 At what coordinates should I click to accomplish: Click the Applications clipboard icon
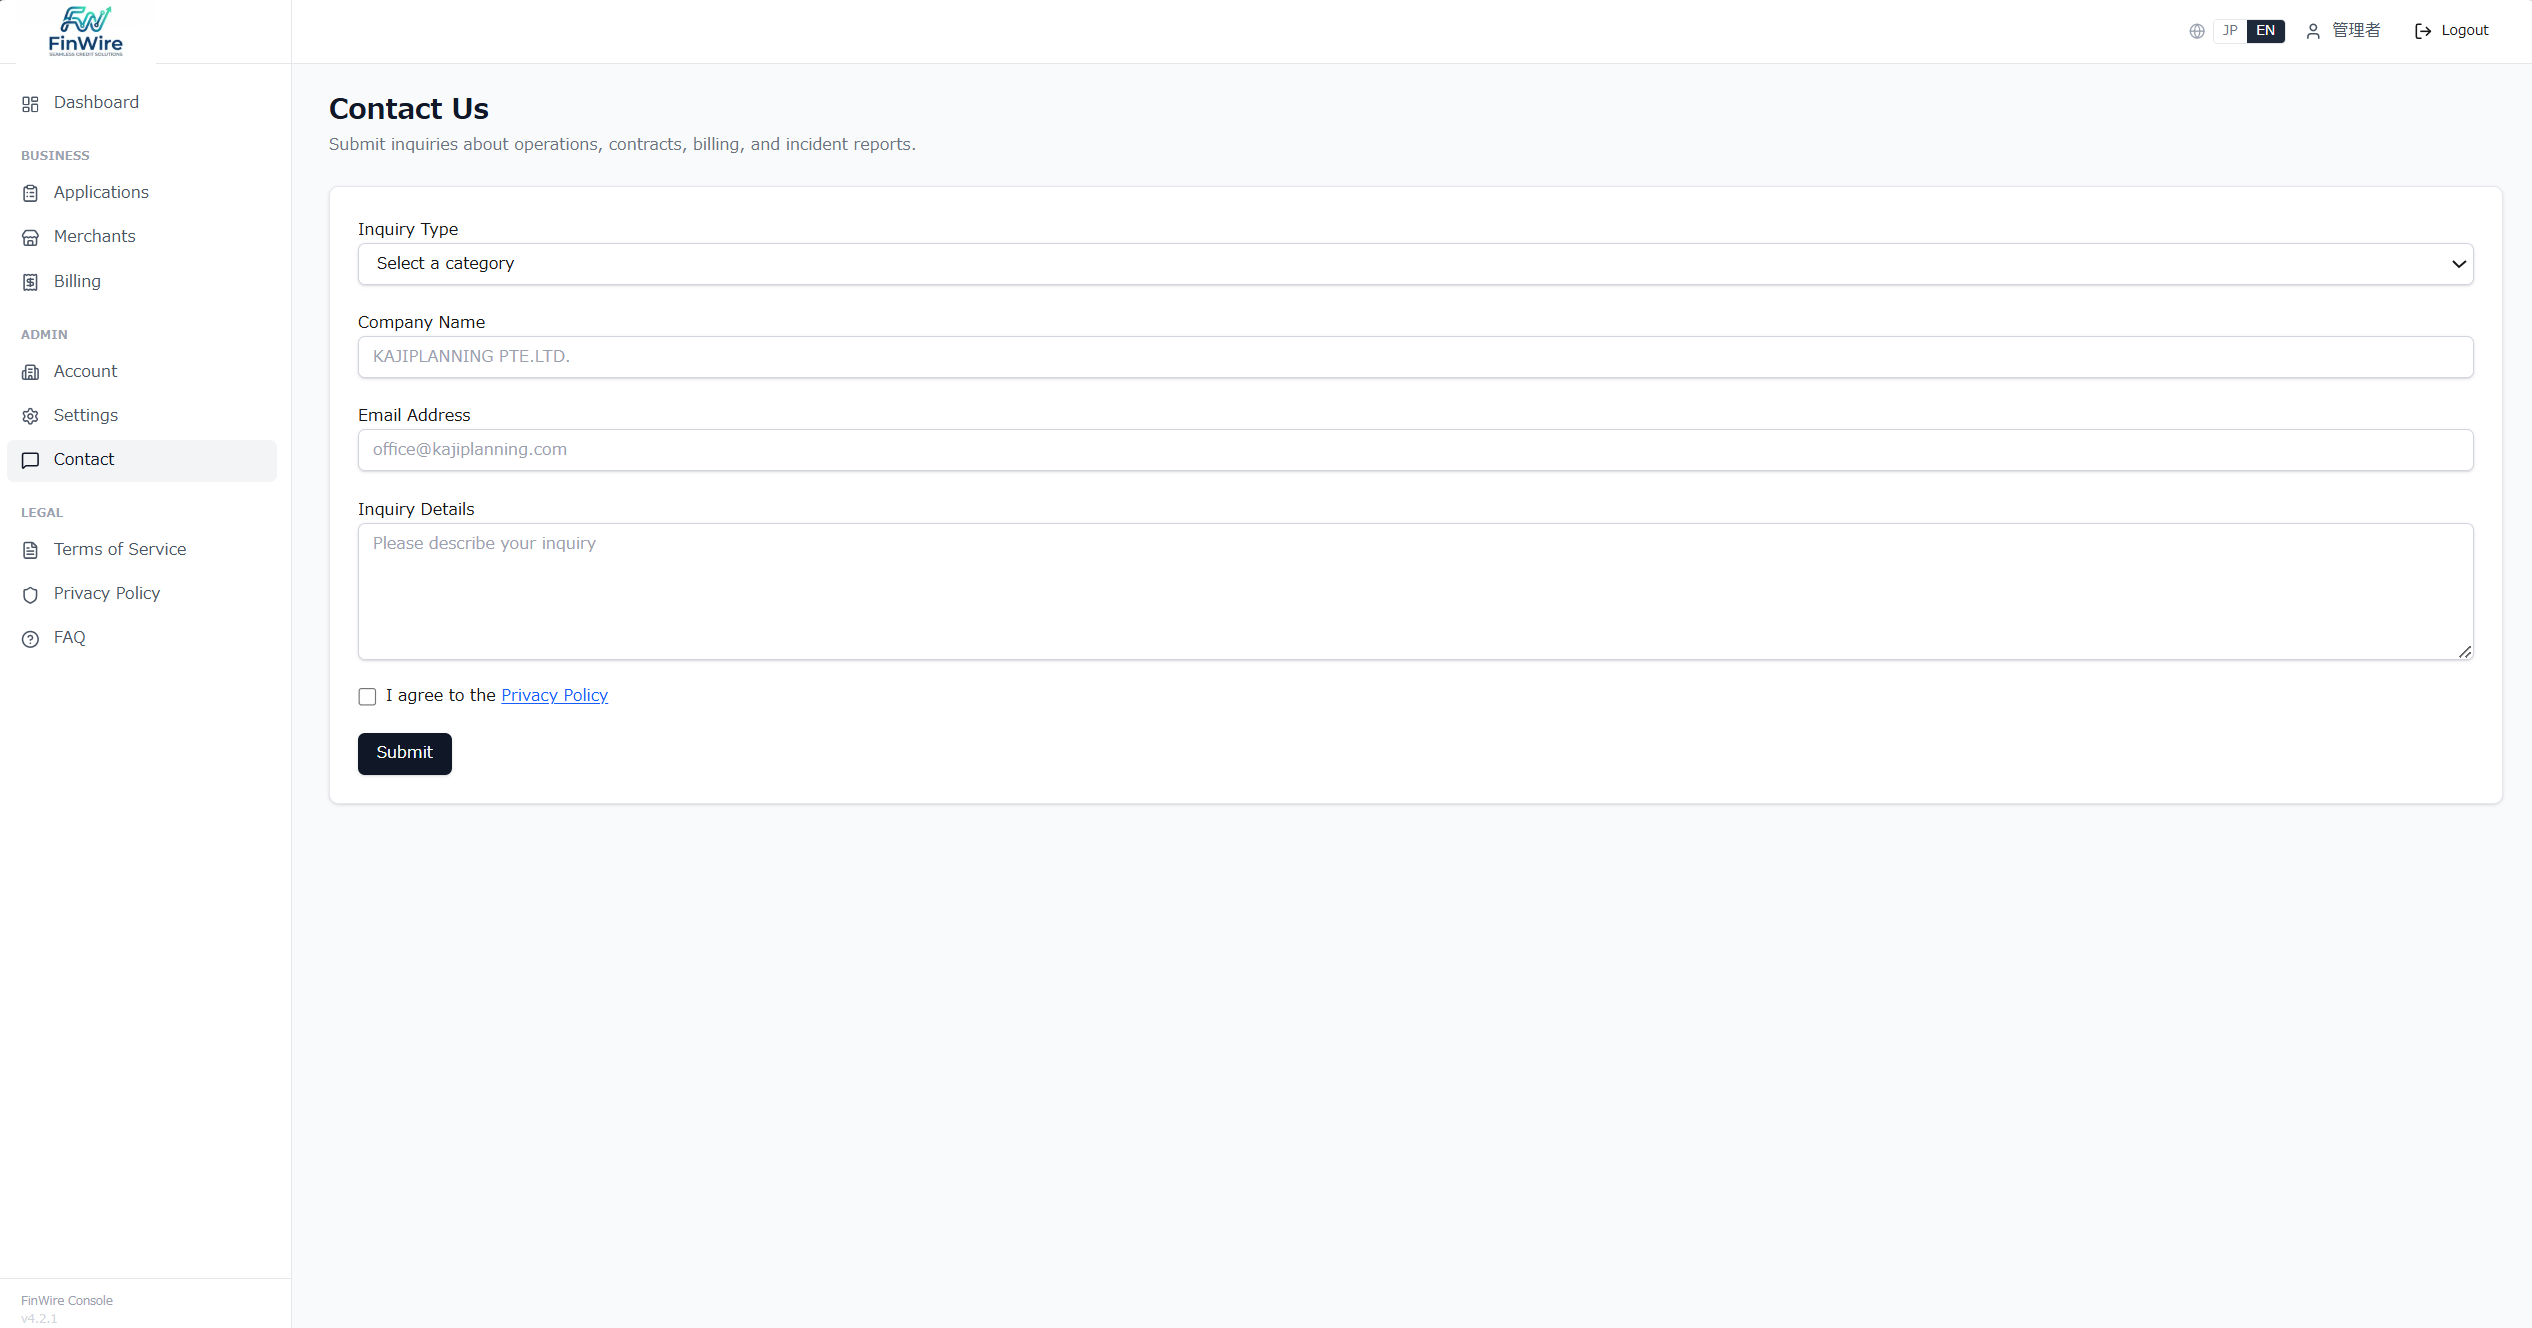[31, 193]
